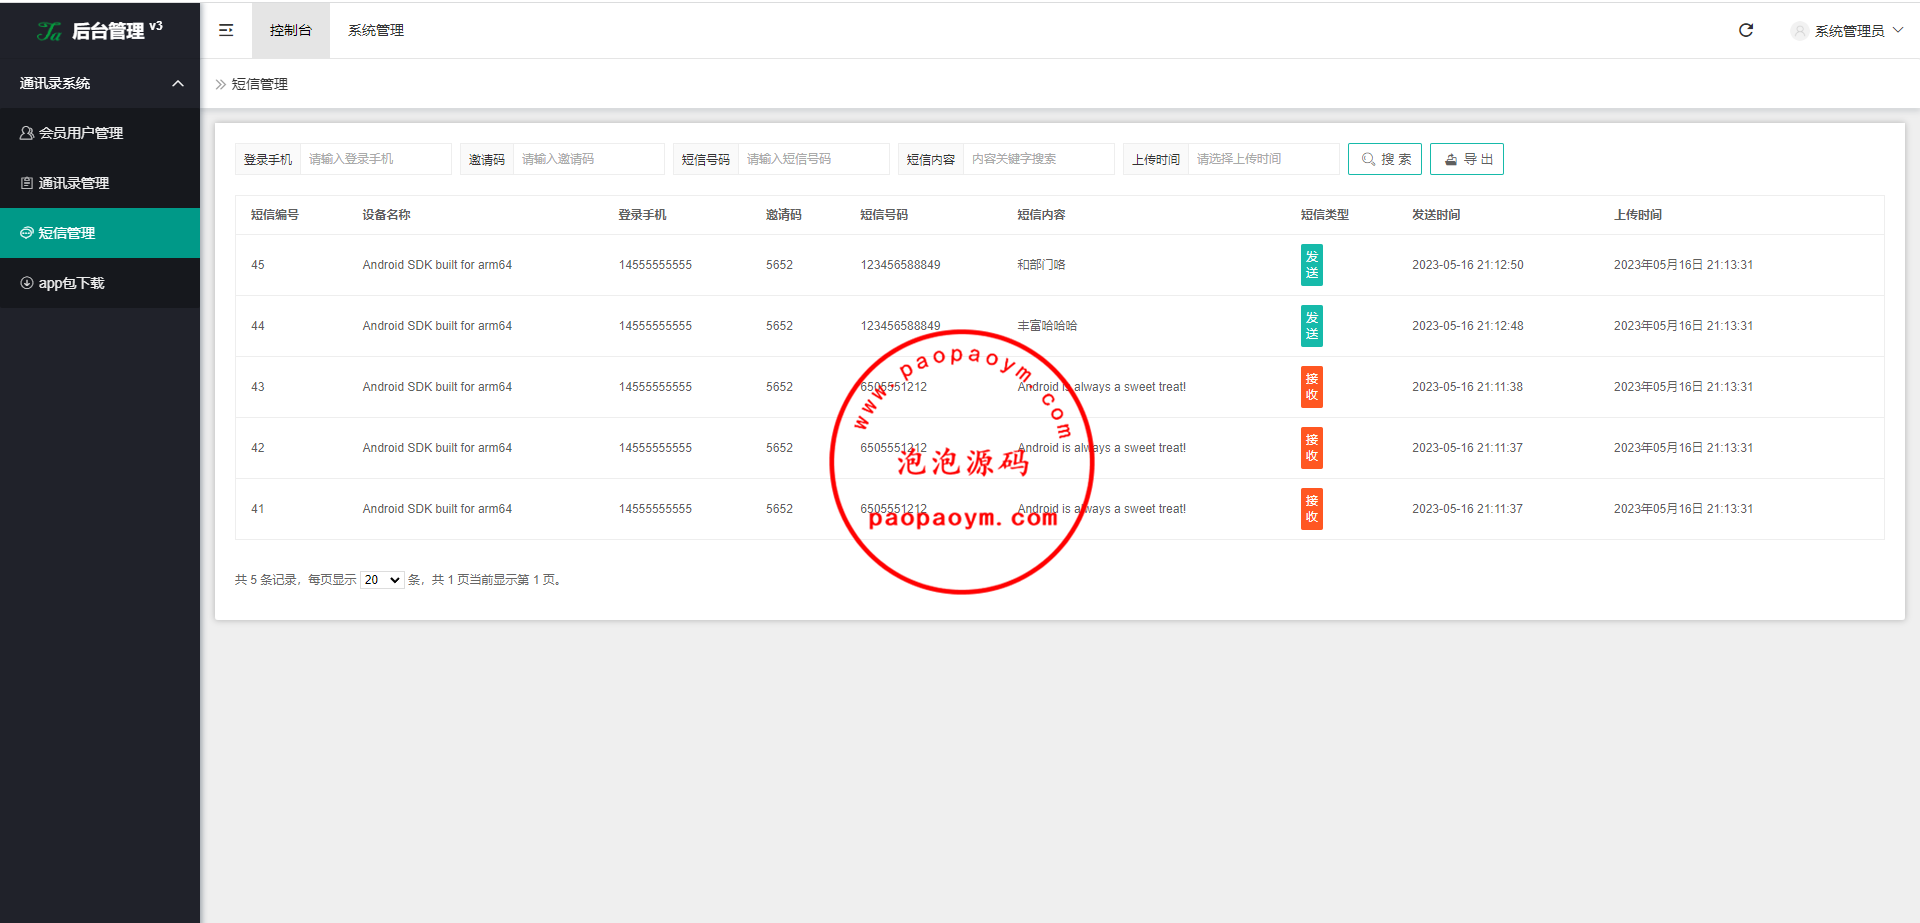The height and width of the screenshot is (923, 1920).
Task: Click the 导出 export button
Action: pos(1467,159)
